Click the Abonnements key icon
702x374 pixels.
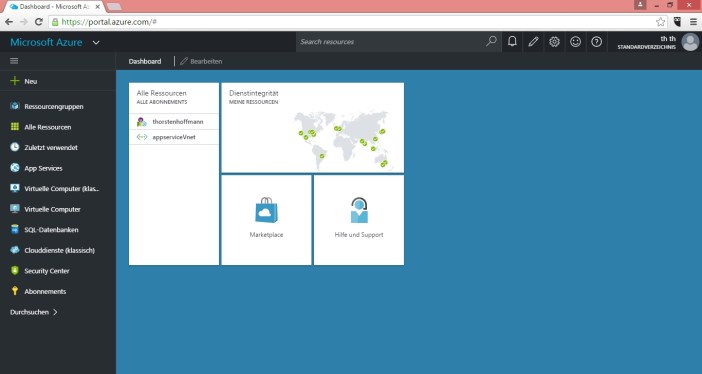(x=15, y=291)
